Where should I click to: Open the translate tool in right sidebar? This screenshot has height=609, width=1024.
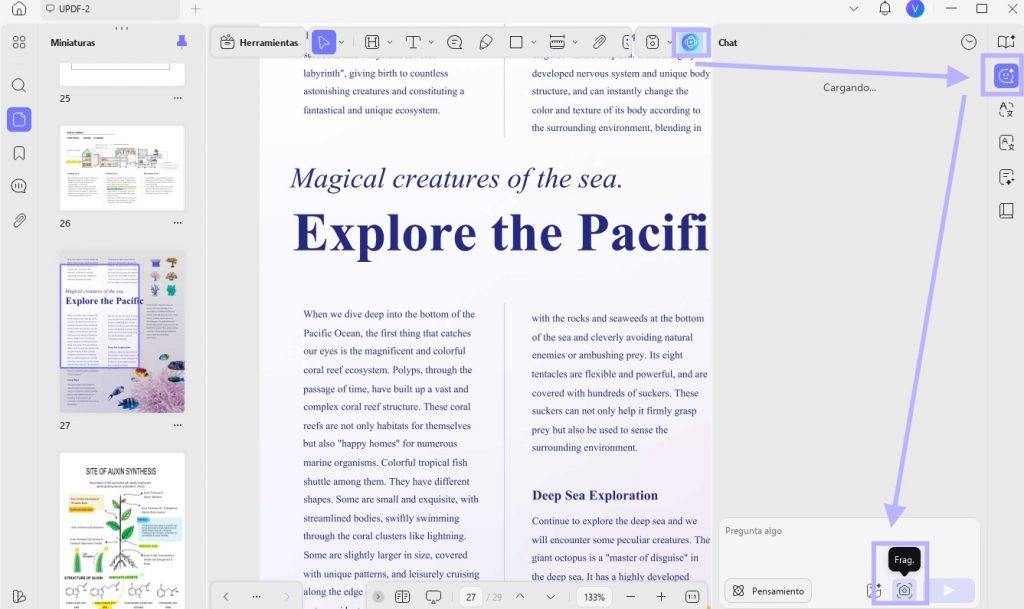pyautogui.click(x=1006, y=109)
